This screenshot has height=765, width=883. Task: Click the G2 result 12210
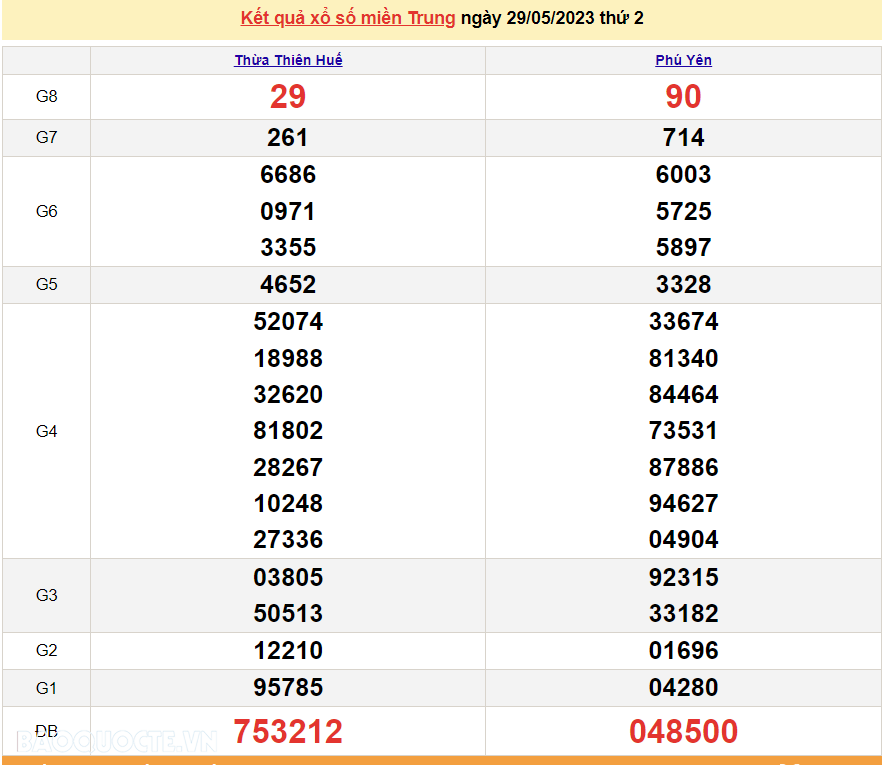pos(287,650)
